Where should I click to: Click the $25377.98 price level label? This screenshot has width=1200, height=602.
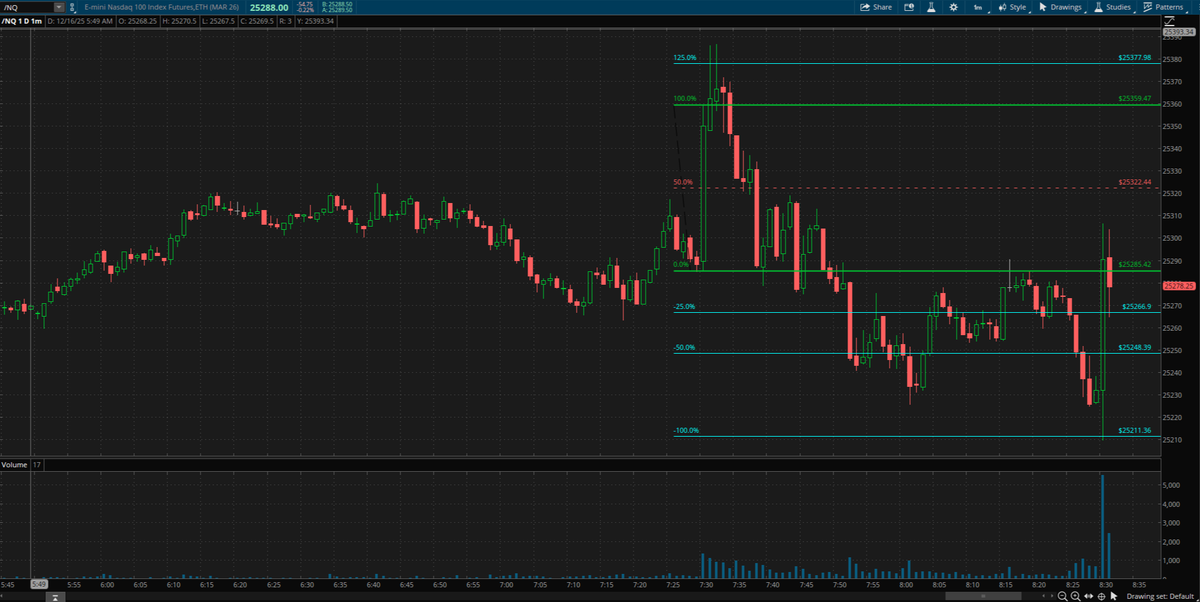pos(1135,58)
